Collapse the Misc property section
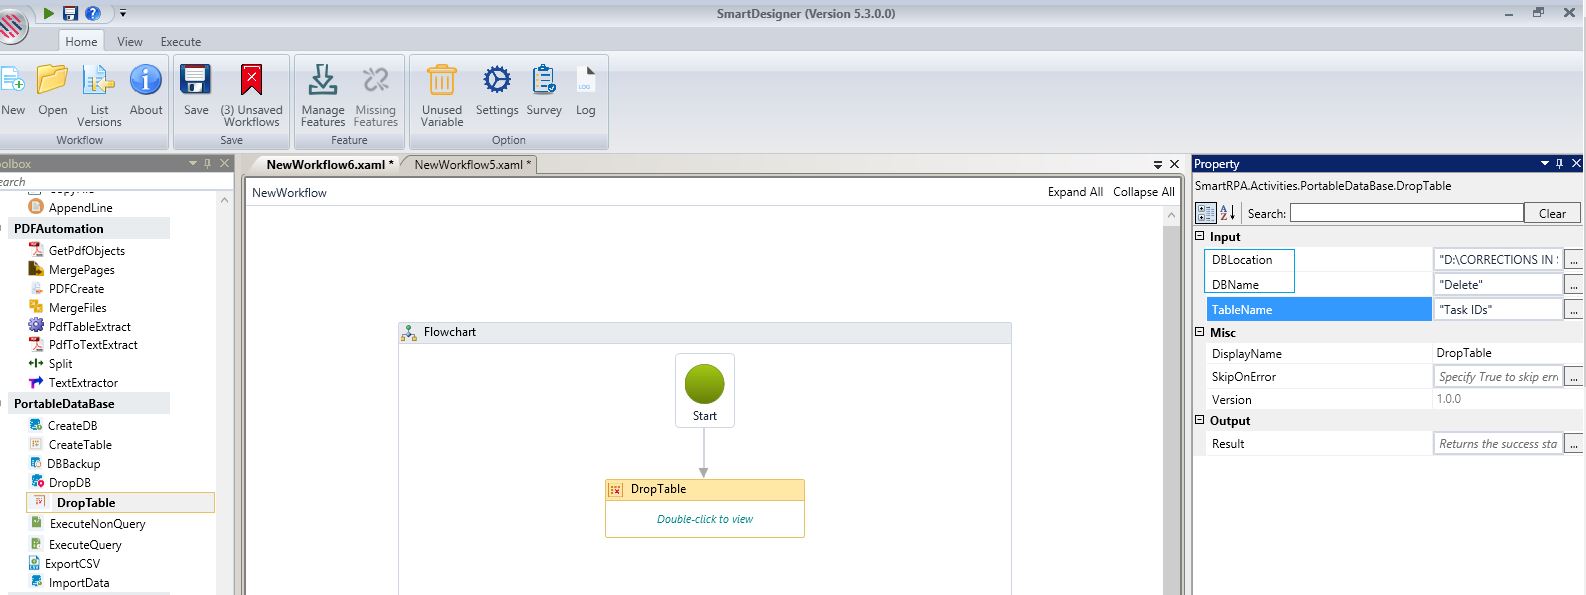The image size is (1586, 595). click(x=1201, y=333)
